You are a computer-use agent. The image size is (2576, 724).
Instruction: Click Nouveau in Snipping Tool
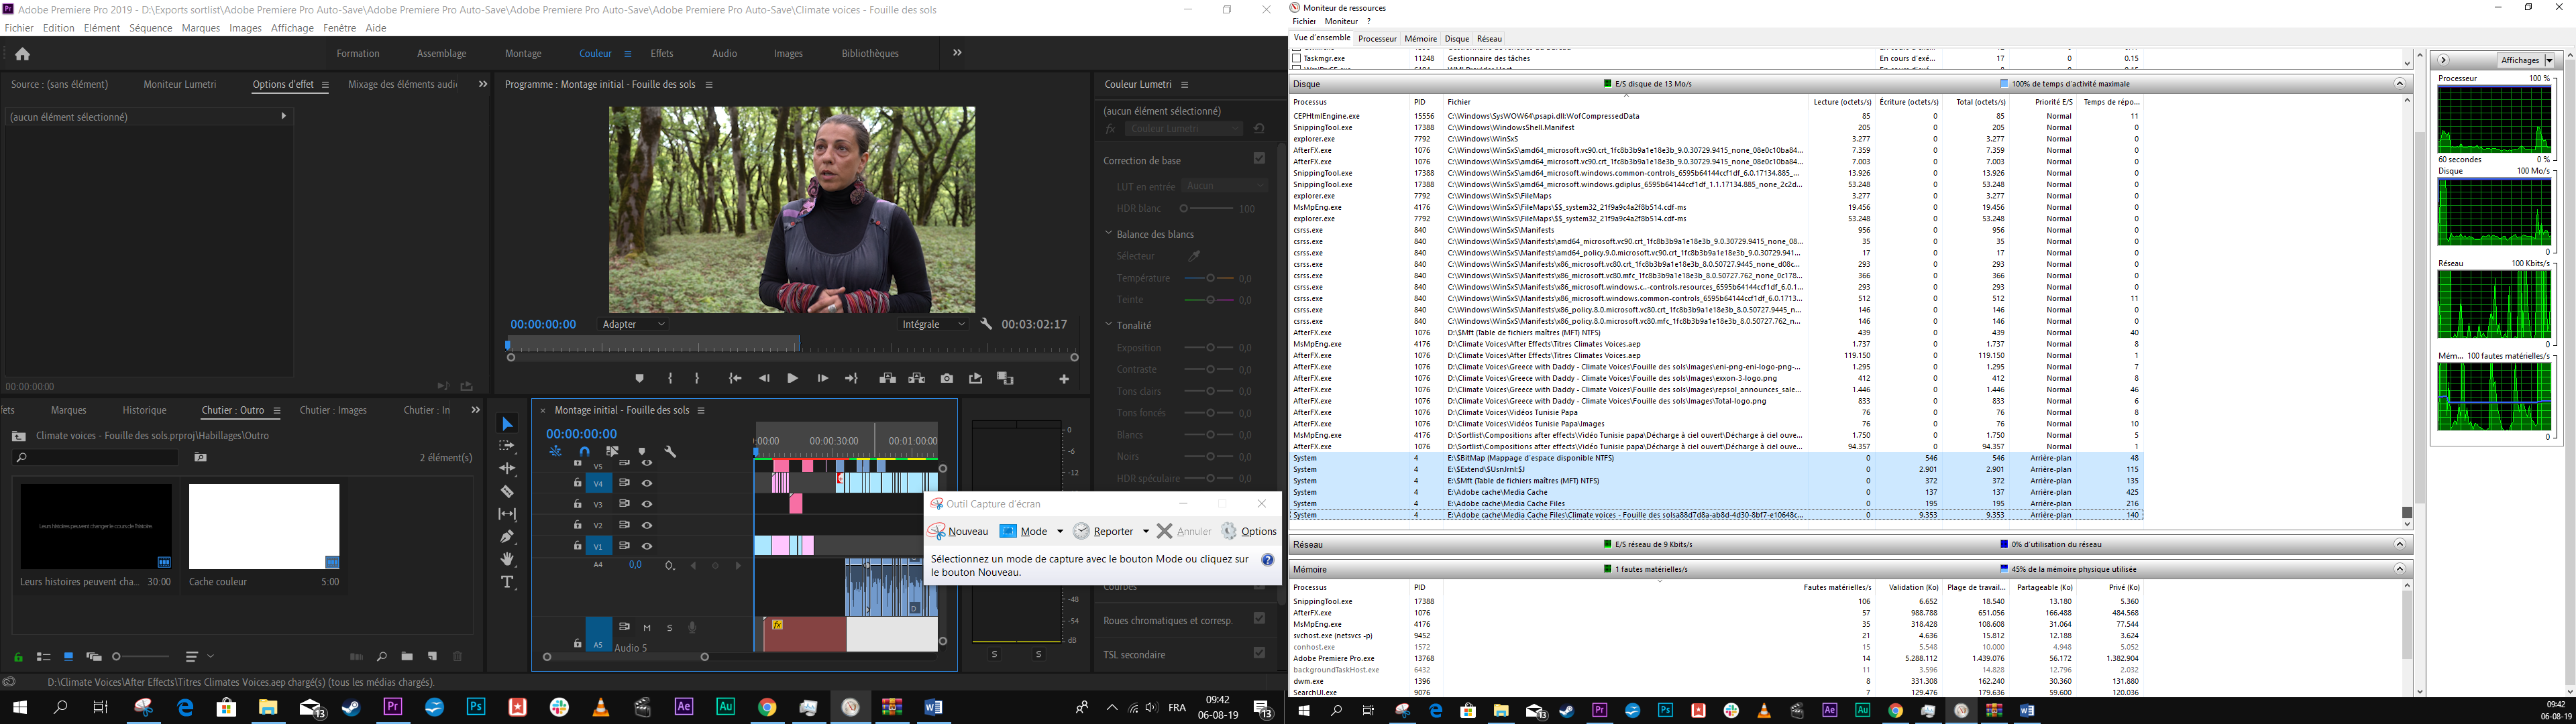[958, 532]
